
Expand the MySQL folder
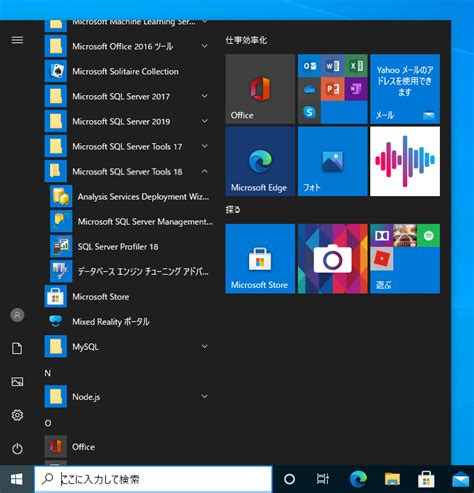pos(129,347)
